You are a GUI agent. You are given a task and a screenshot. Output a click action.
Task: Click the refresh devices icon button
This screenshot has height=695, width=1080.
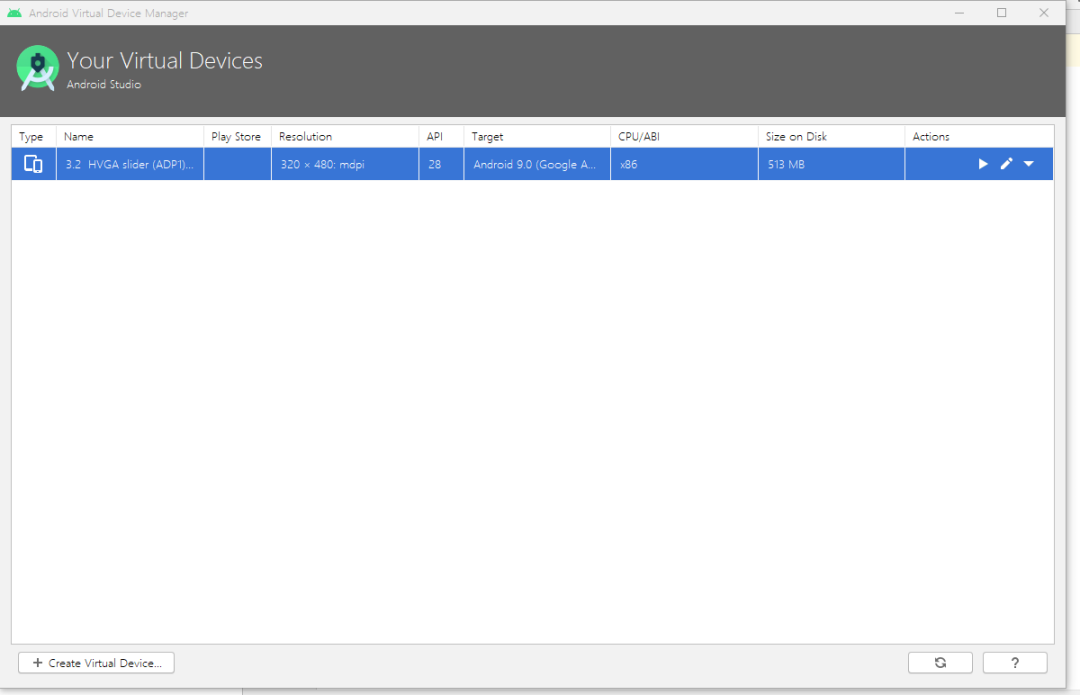point(940,663)
